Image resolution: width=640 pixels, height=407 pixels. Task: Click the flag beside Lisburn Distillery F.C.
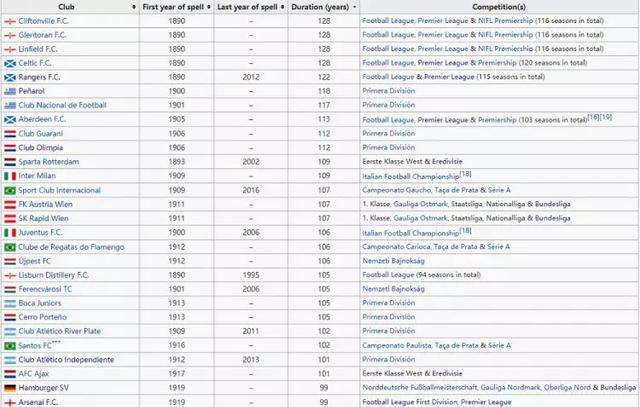point(10,276)
